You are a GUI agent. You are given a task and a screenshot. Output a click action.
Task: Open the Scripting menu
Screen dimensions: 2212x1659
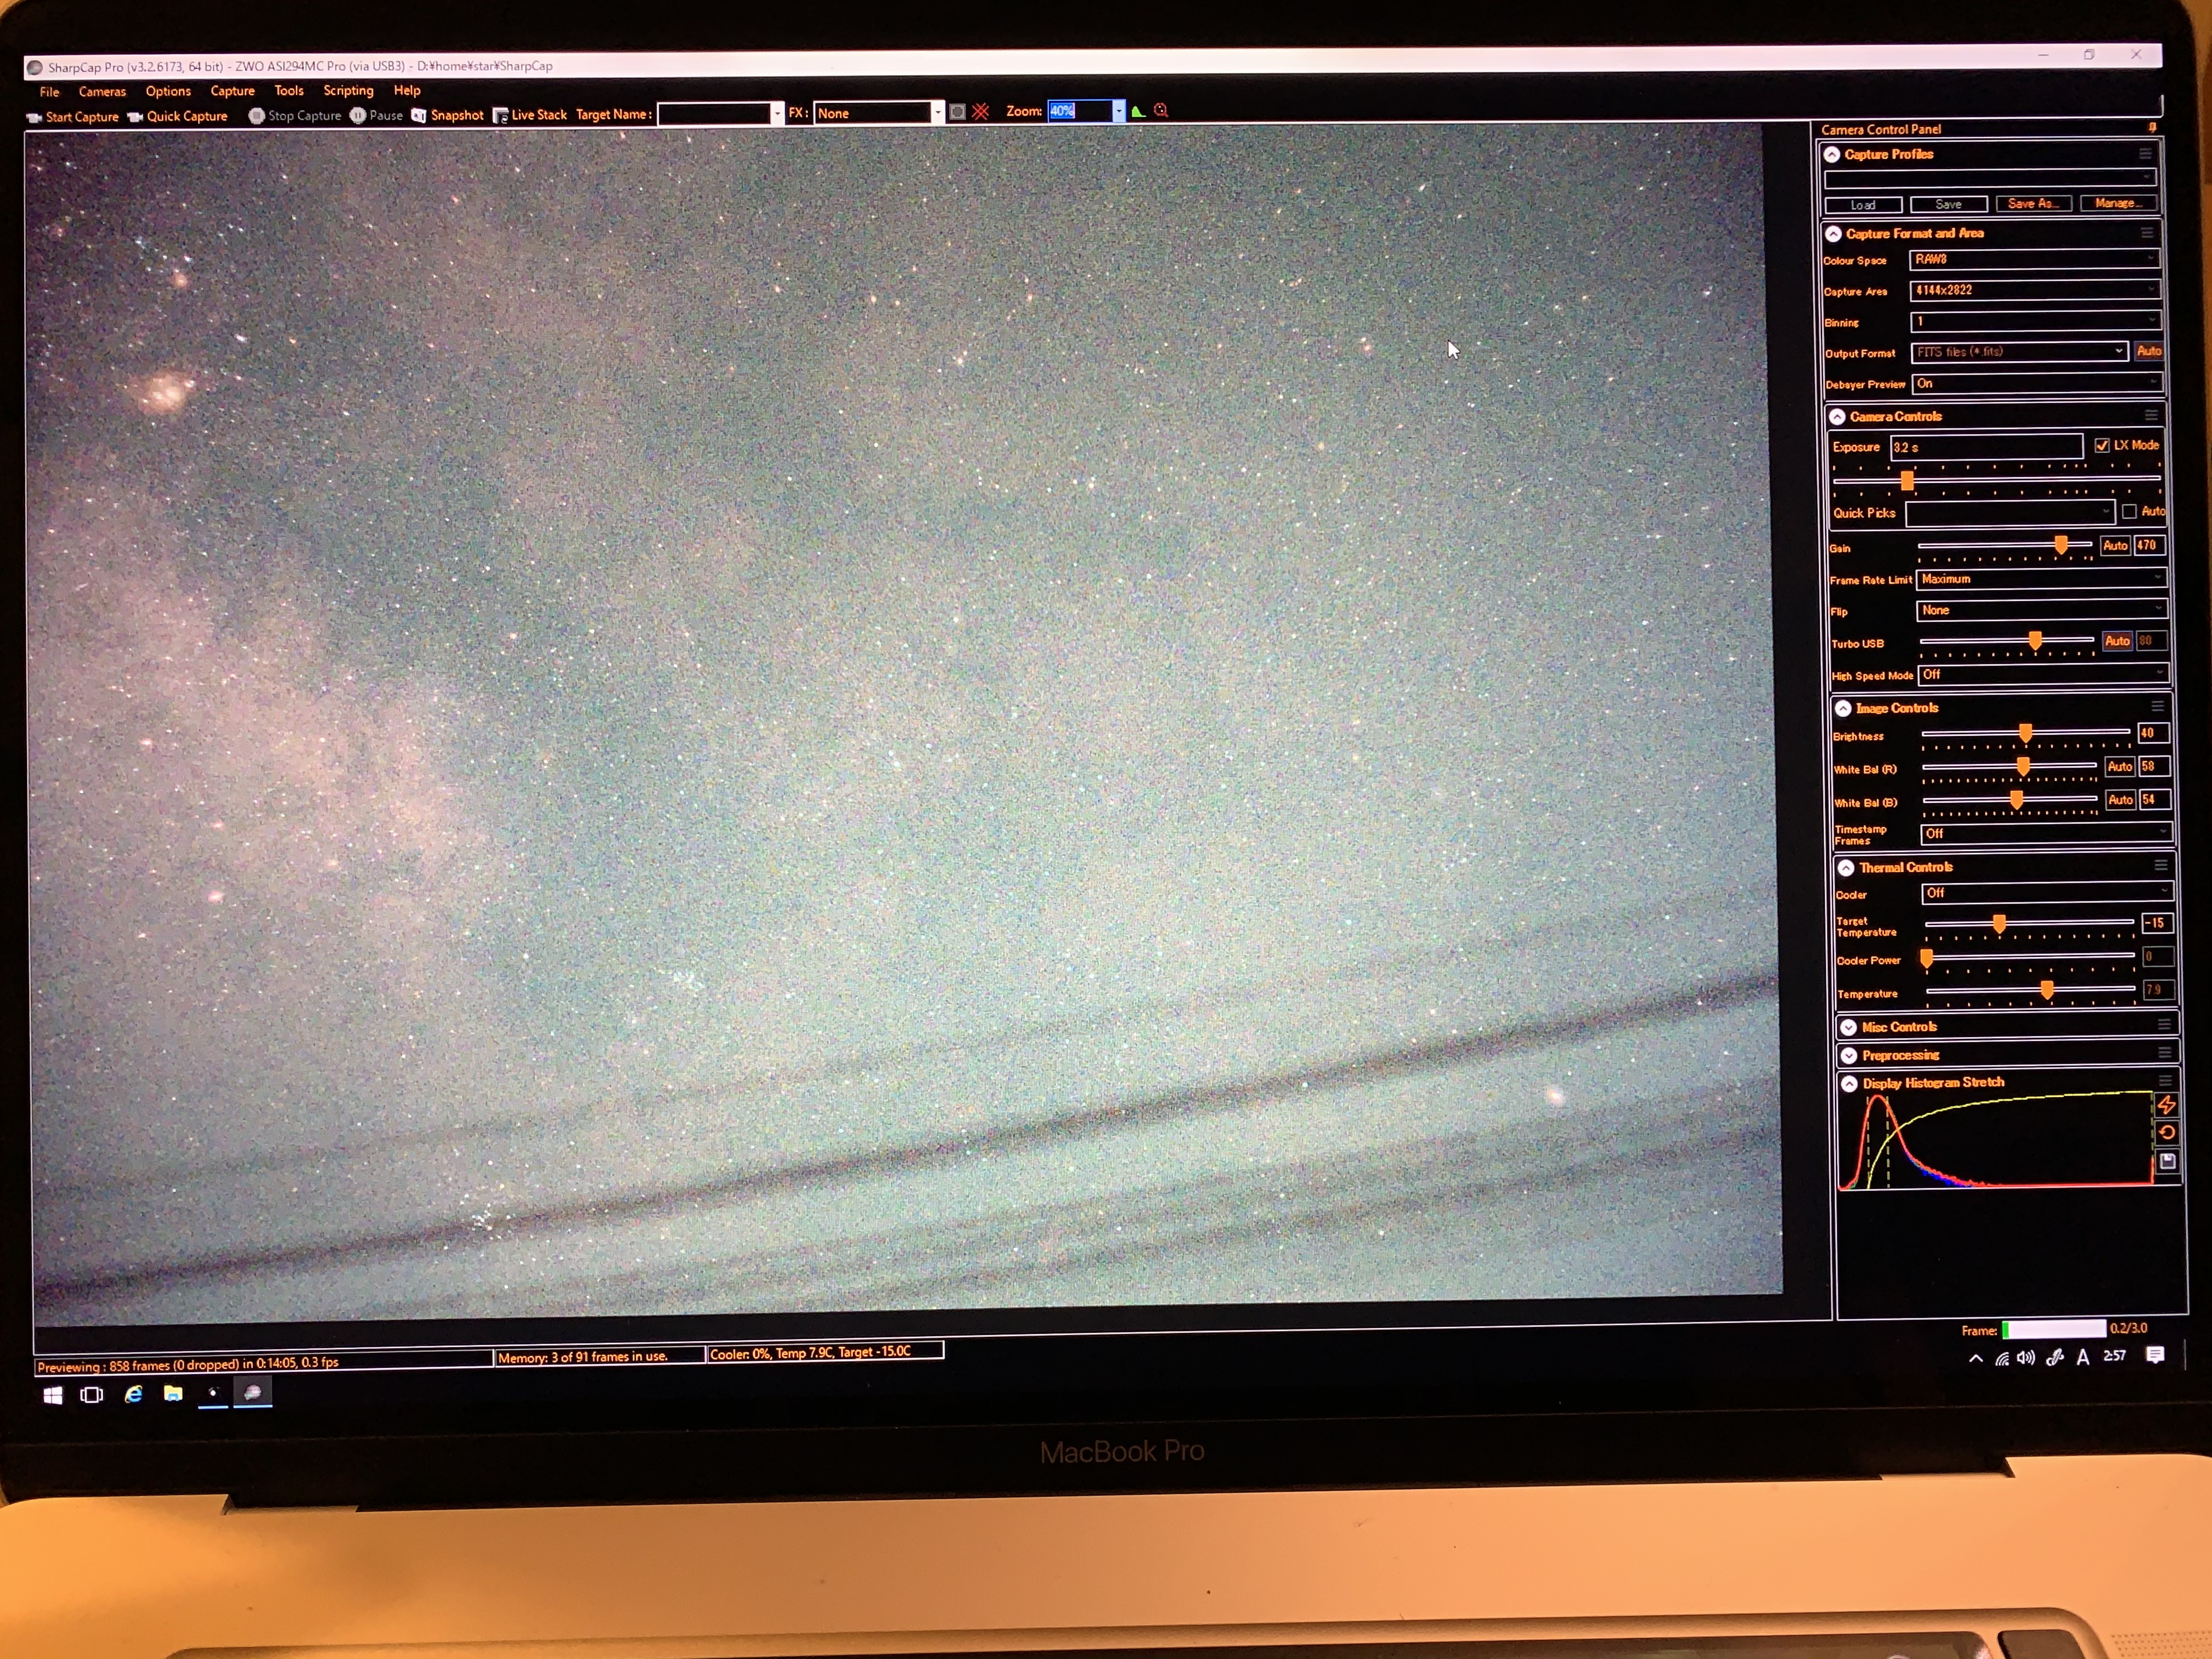[348, 91]
